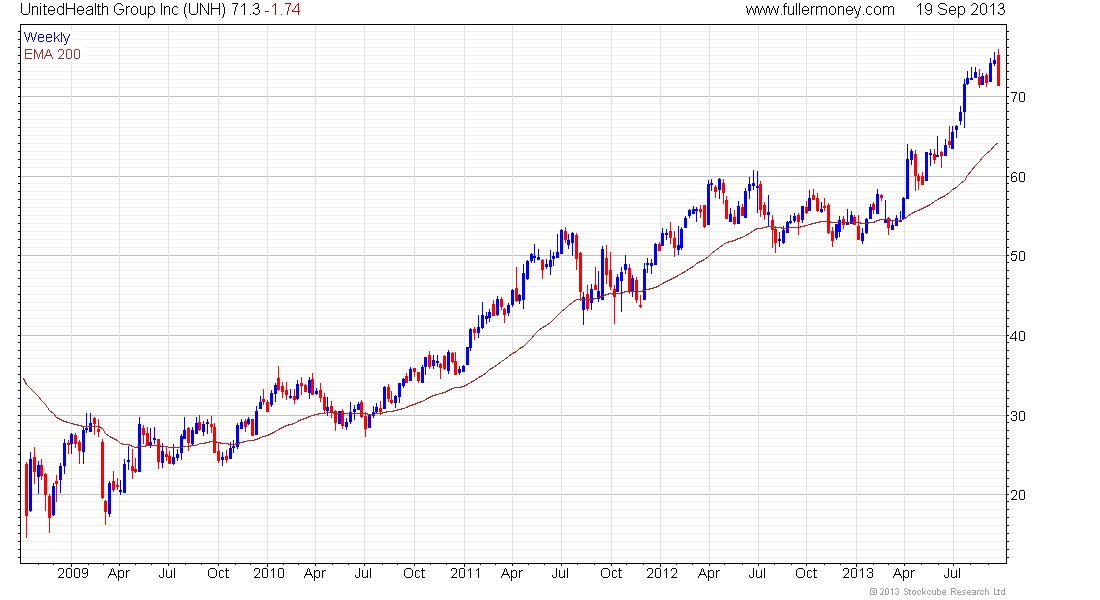1100x600 pixels.
Task: Select the EMA 200 legend label
Action: point(52,54)
